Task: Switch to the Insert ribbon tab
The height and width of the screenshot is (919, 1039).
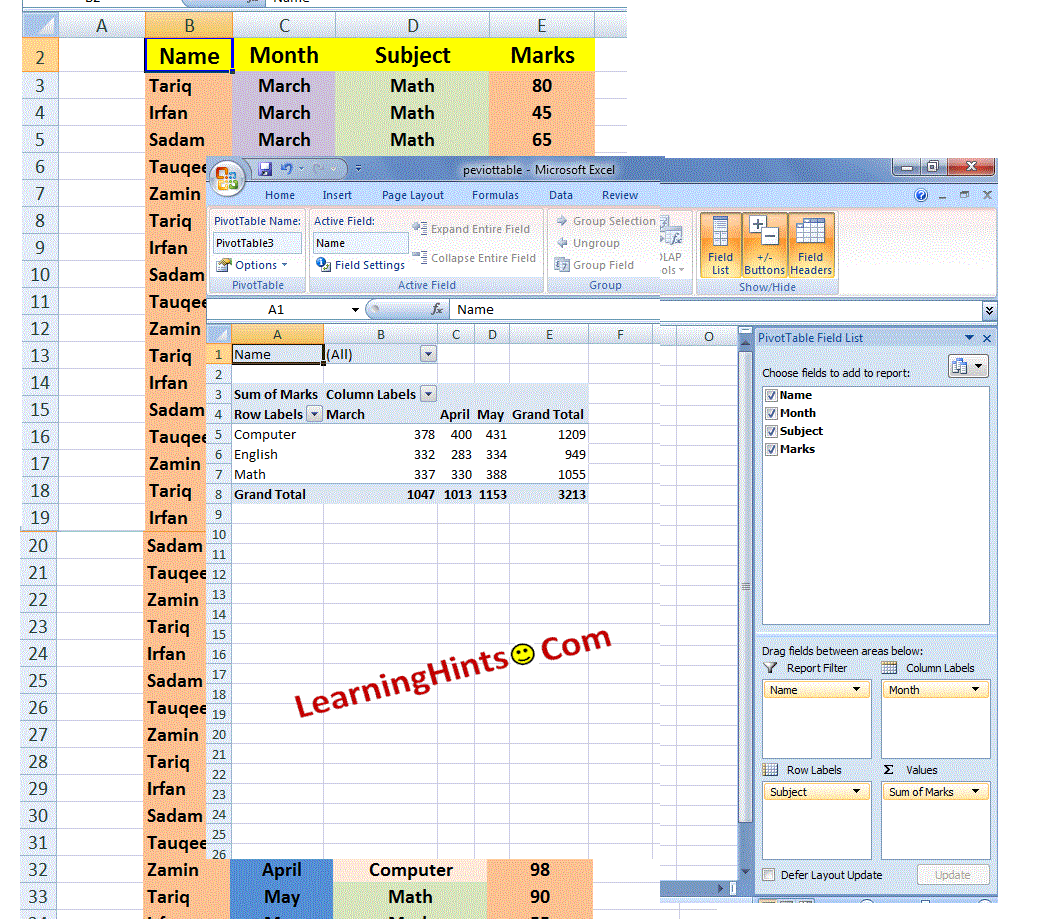Action: 337,195
